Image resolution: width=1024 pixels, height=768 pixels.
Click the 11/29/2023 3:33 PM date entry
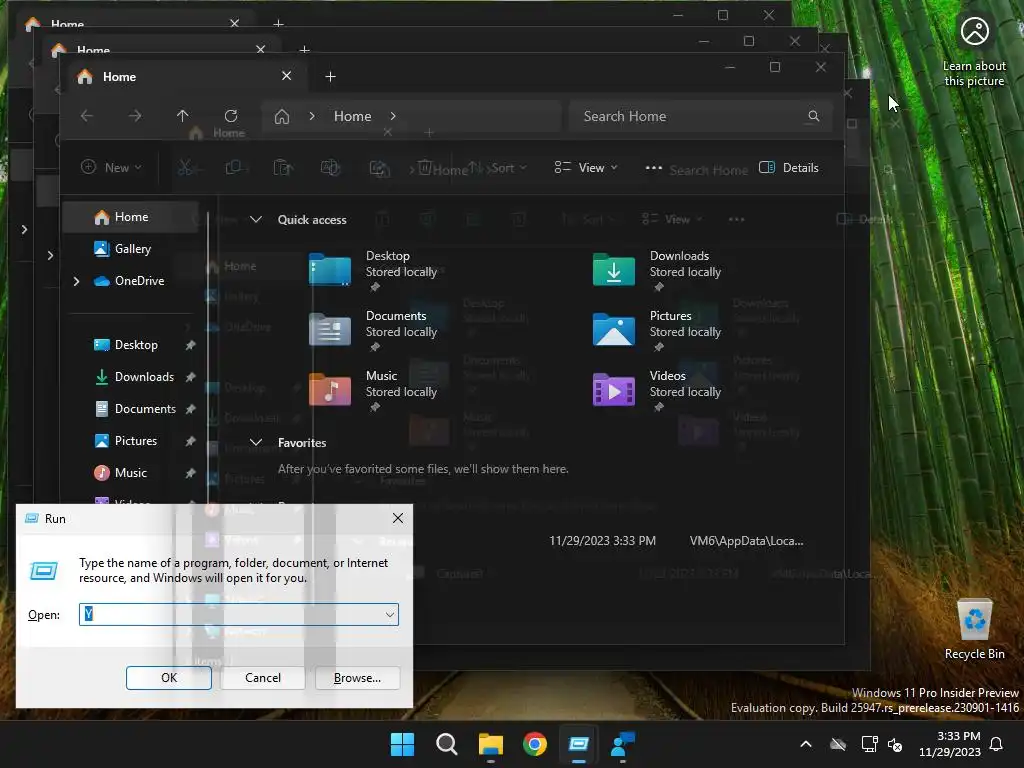602,541
